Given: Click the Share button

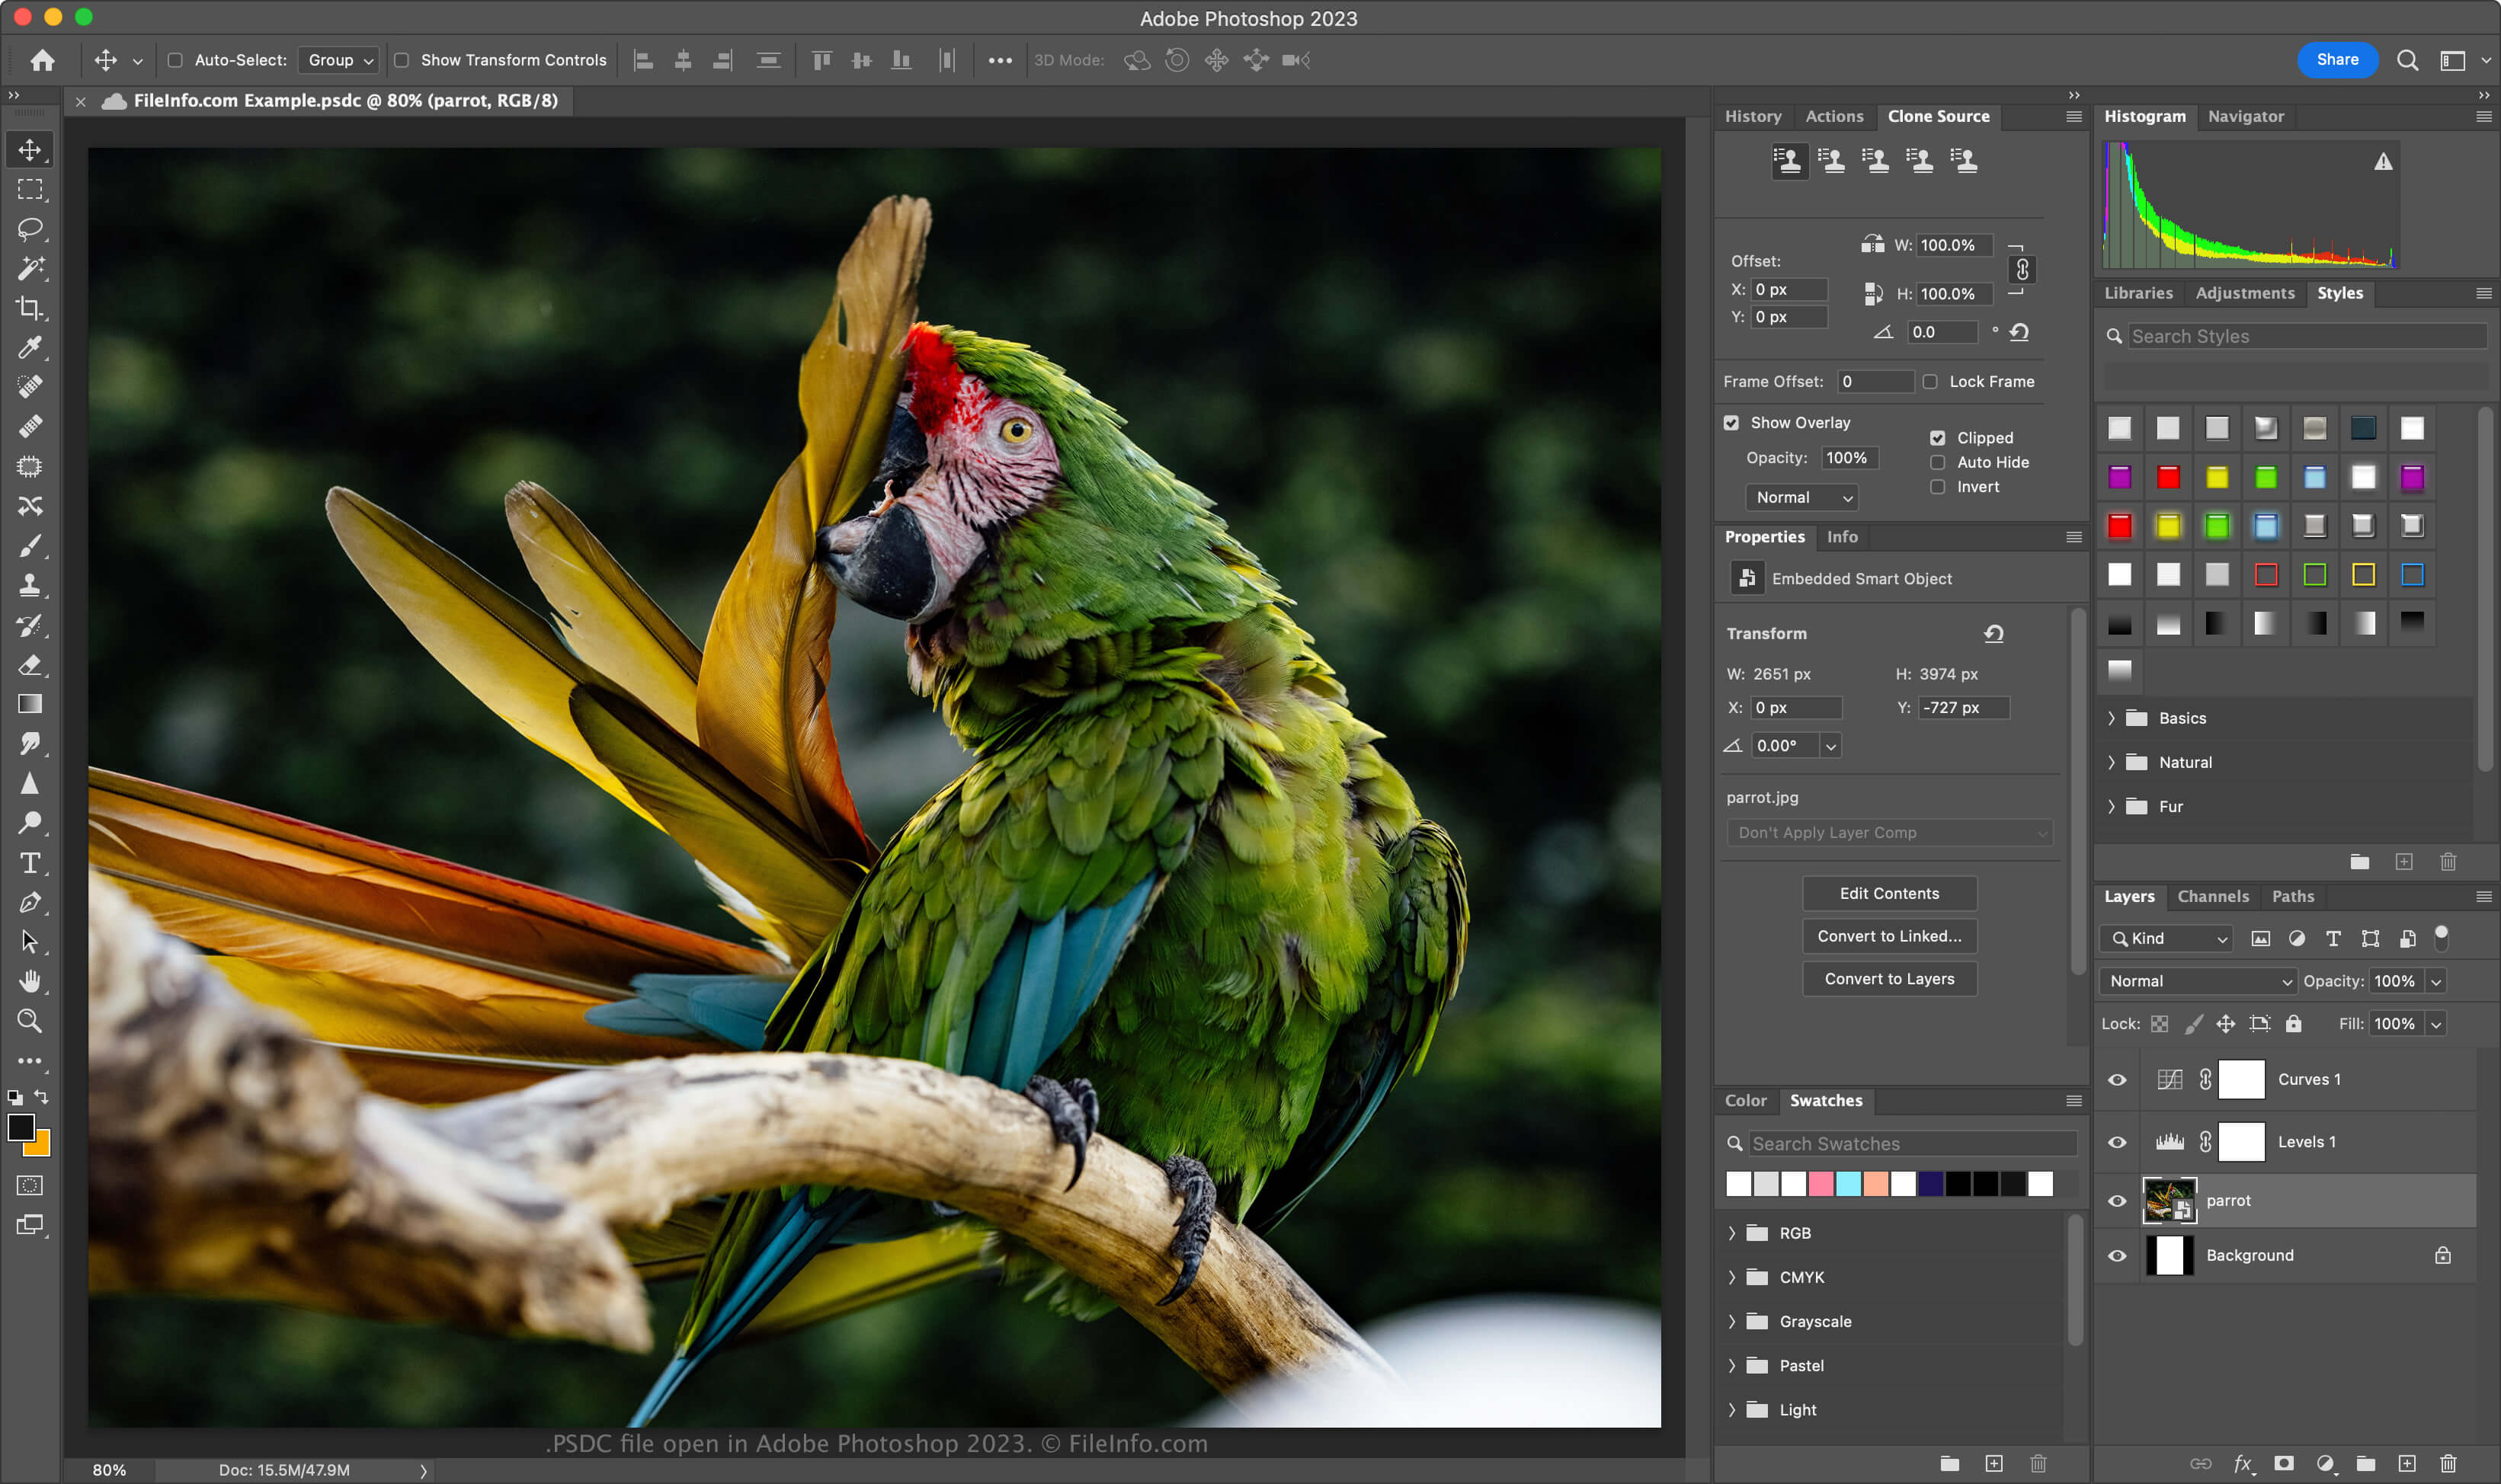Looking at the screenshot, I should [x=2337, y=60].
